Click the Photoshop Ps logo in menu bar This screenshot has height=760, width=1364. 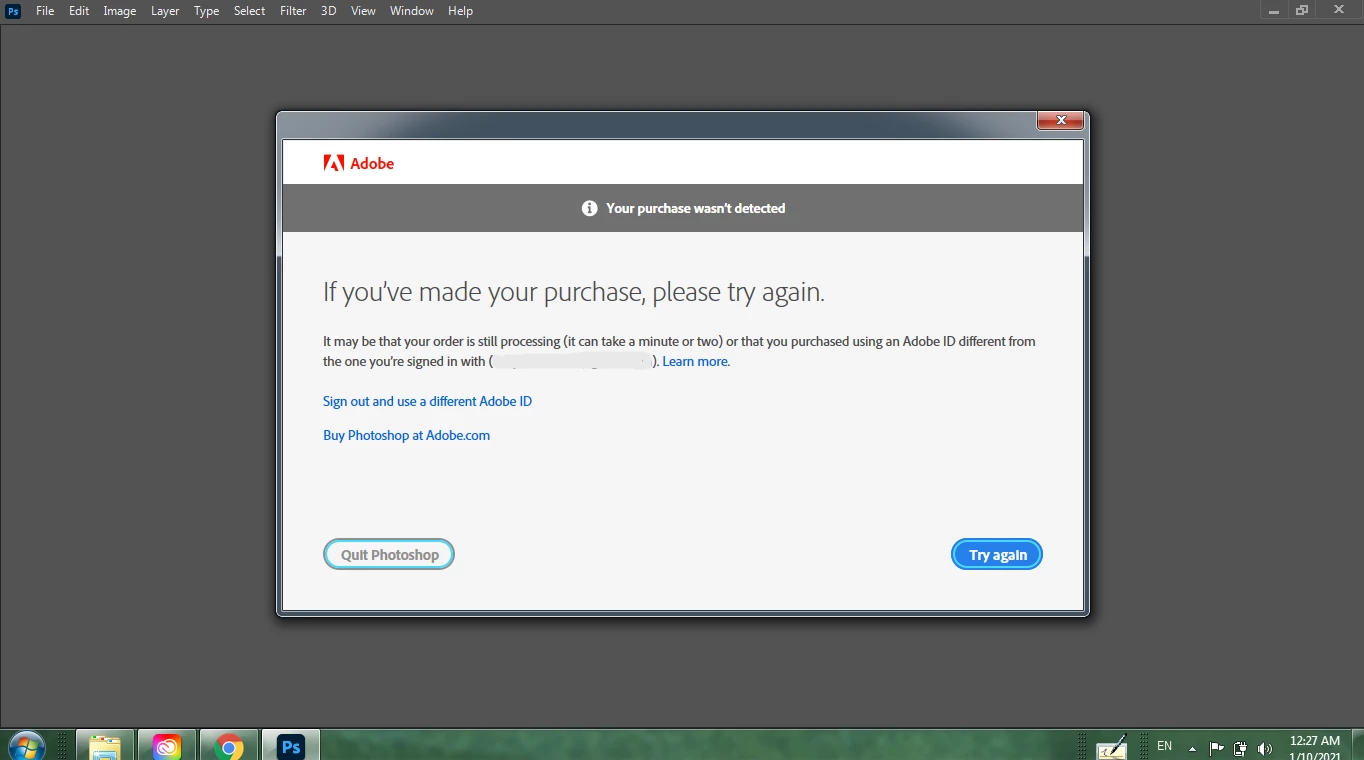pyautogui.click(x=13, y=11)
